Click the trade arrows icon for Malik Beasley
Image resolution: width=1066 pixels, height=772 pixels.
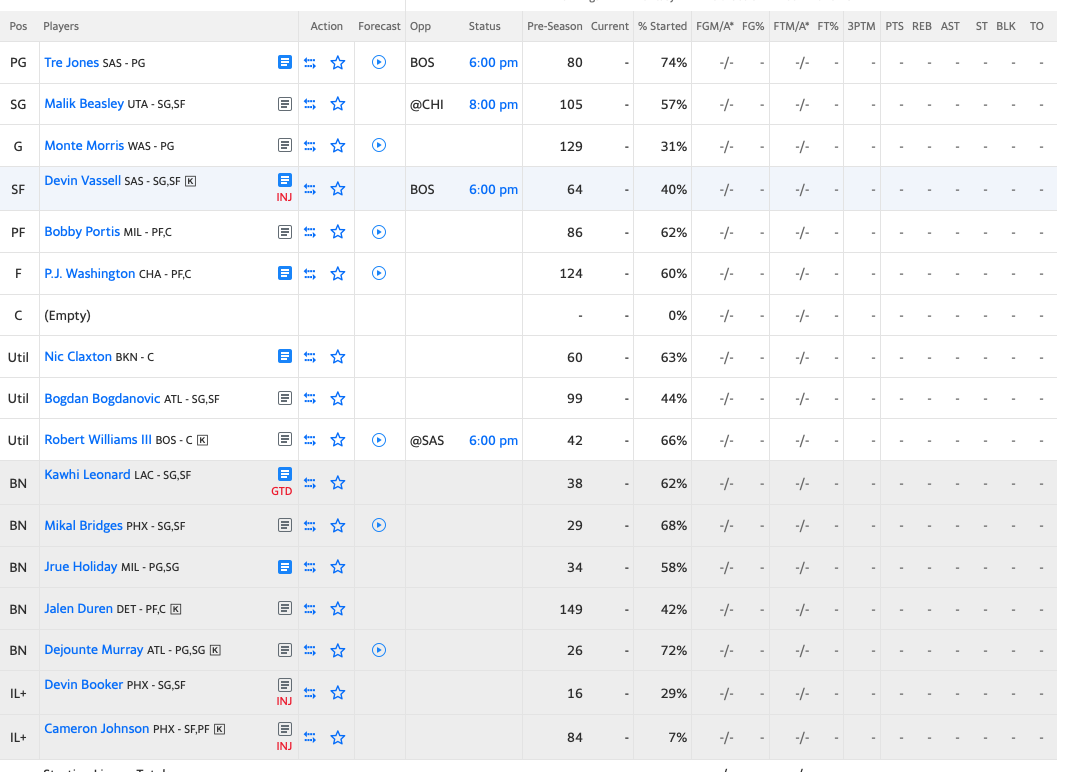click(x=310, y=104)
